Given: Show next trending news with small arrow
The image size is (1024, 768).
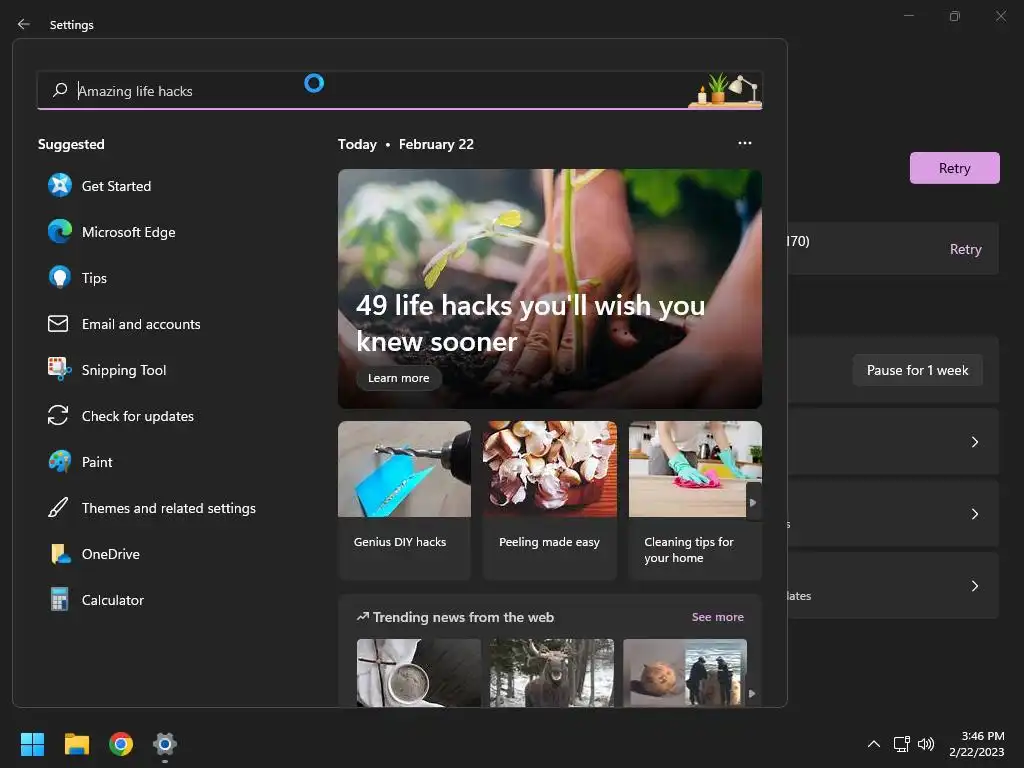Looking at the screenshot, I should pyautogui.click(x=752, y=694).
